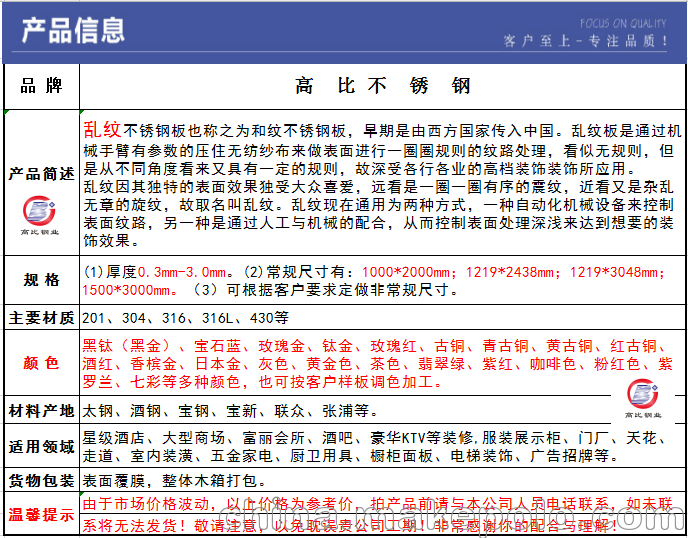The height and width of the screenshot is (538, 688).
Task: Click the red 1000*2000mm size value
Action: coord(406,273)
